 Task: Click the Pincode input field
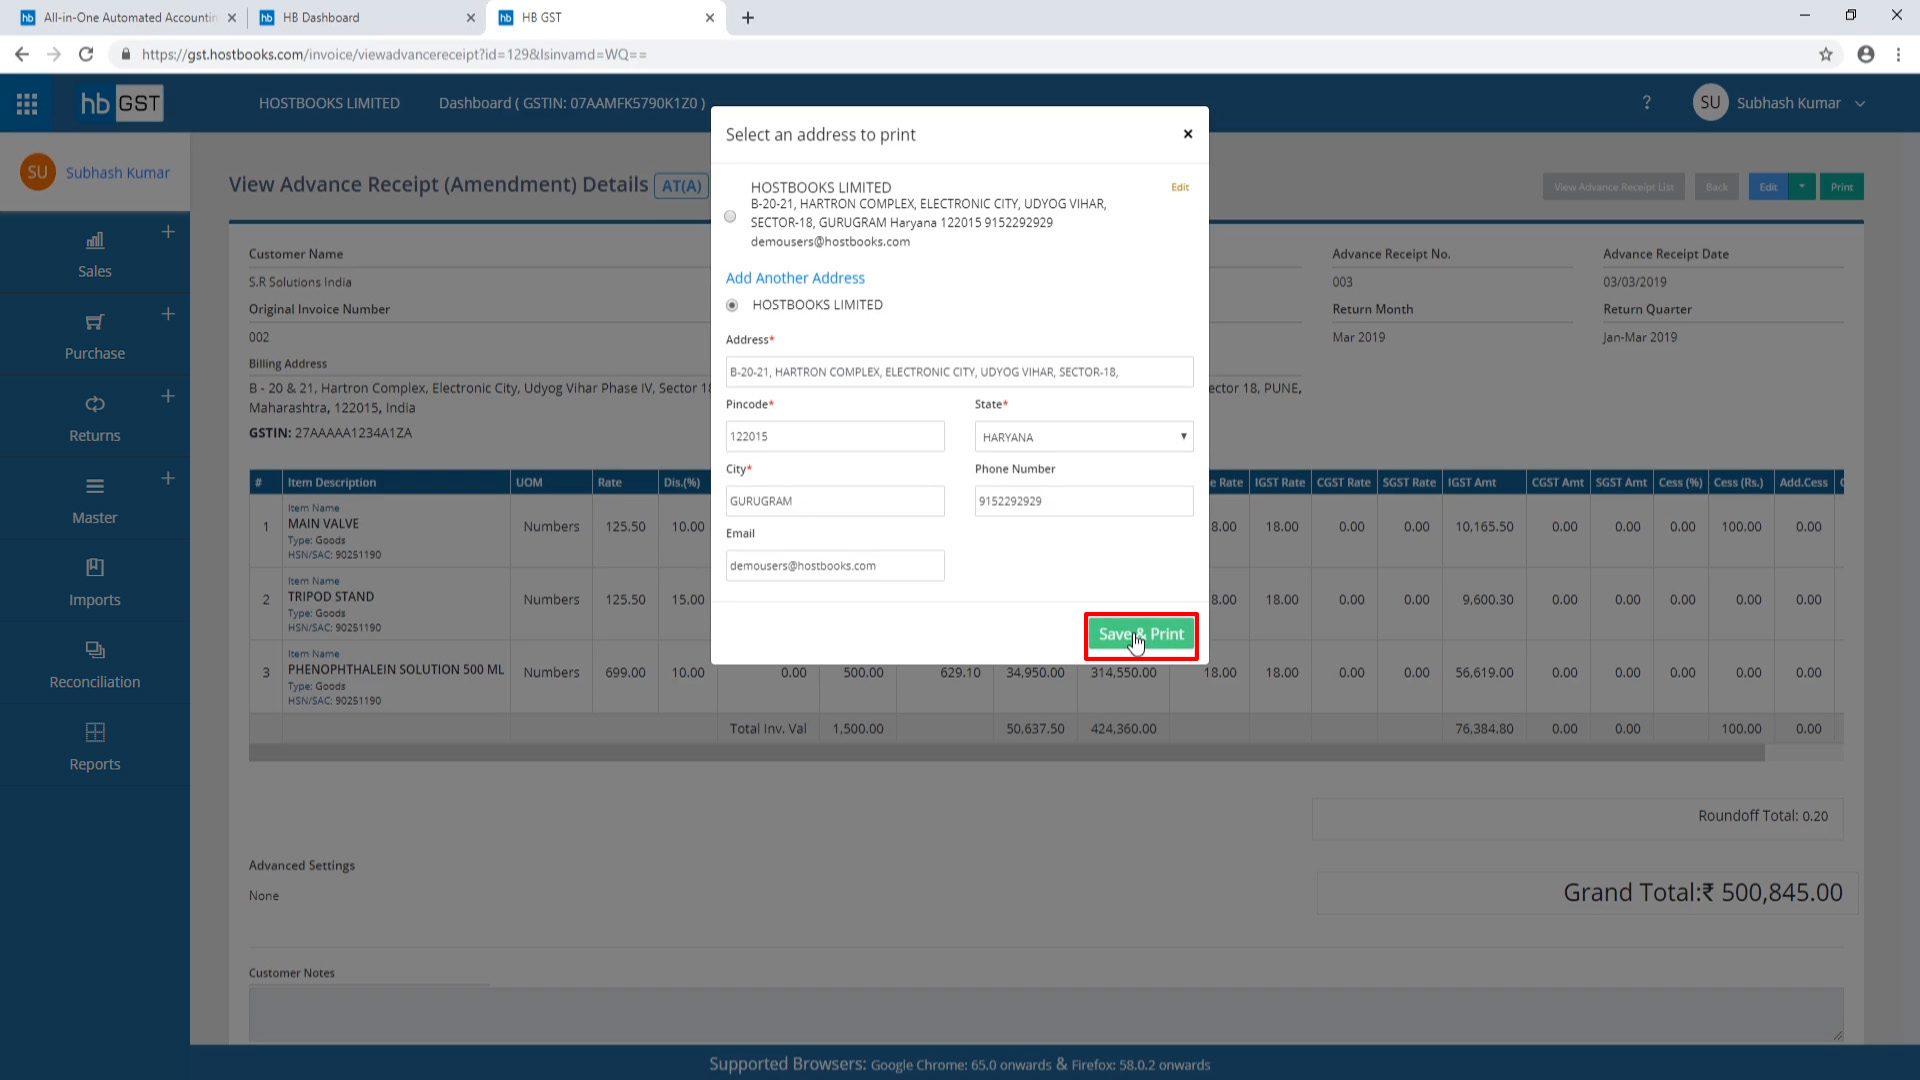click(834, 437)
